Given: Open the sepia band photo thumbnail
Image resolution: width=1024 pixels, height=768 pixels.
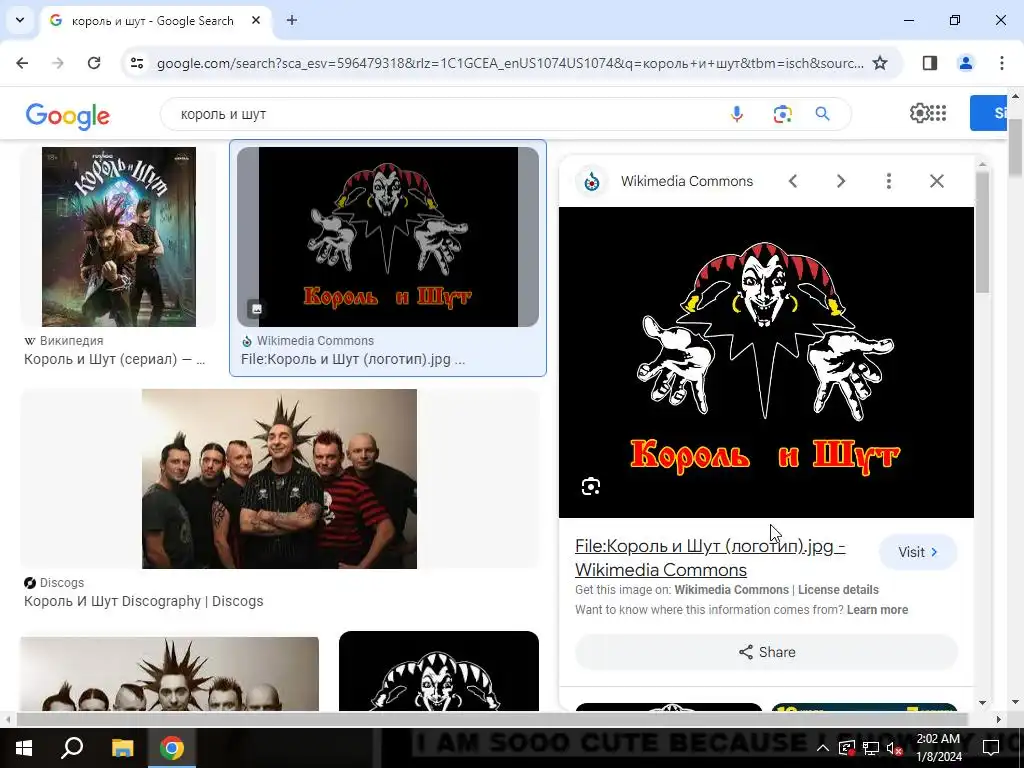Looking at the screenshot, I should pyautogui.click(x=170, y=674).
